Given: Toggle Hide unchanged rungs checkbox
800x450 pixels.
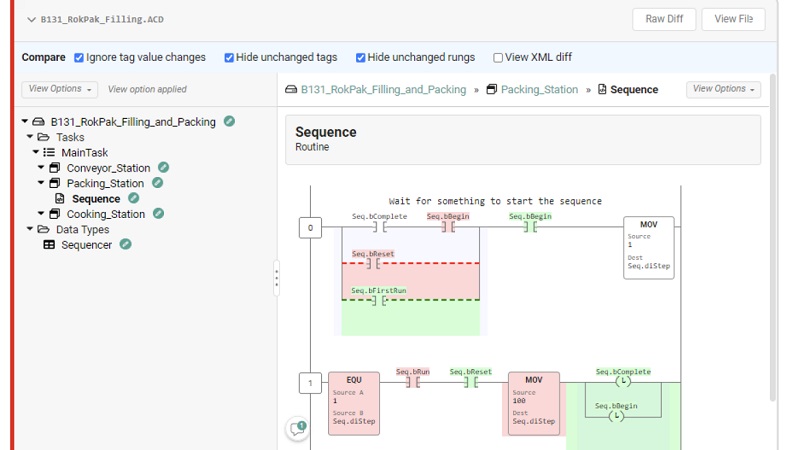Looking at the screenshot, I should pyautogui.click(x=361, y=58).
